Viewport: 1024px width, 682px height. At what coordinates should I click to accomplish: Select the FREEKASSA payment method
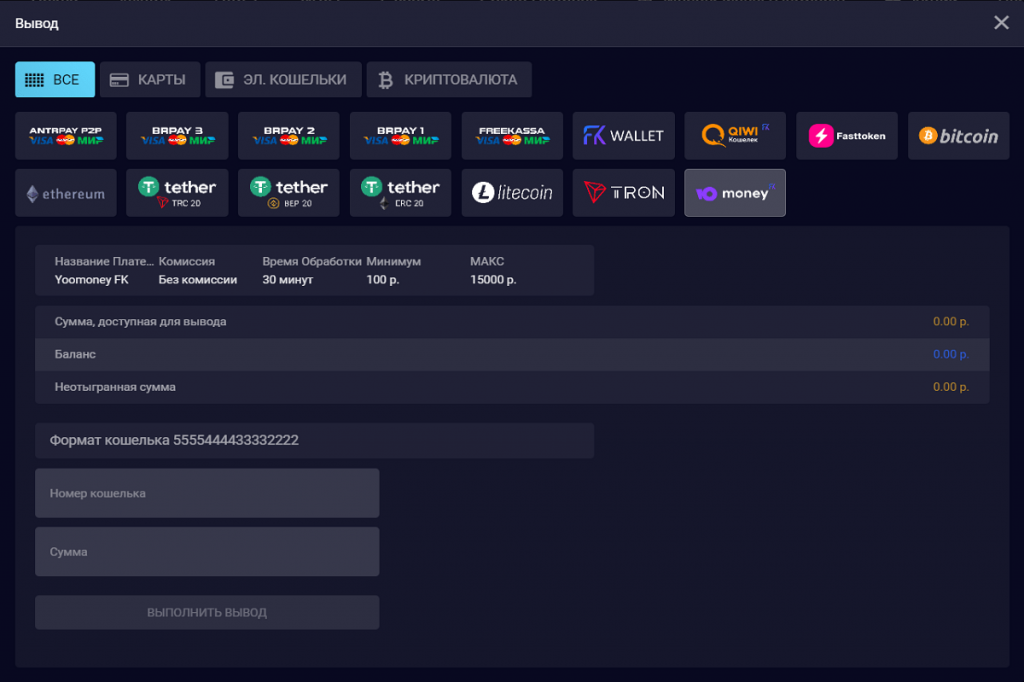[x=512, y=136]
